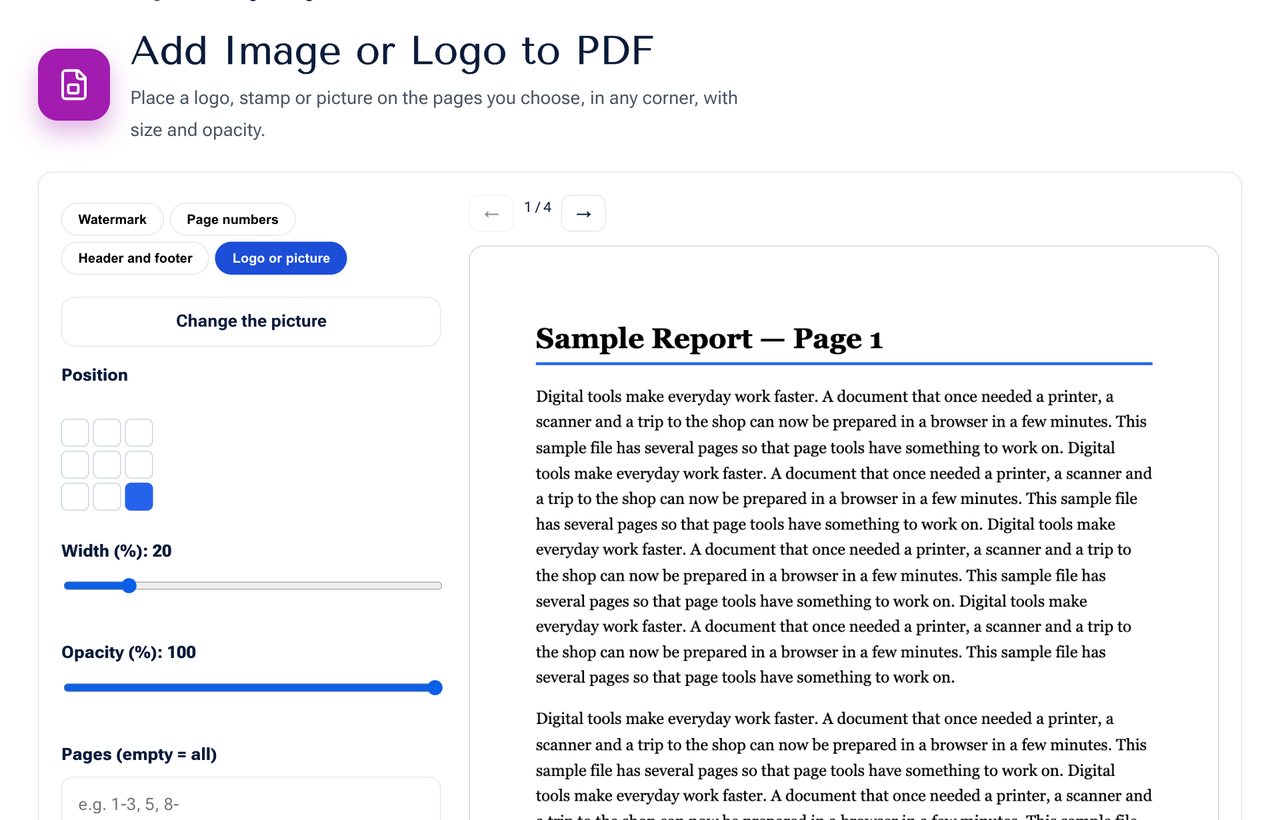Select bottom-center position cell
The width and height of the screenshot is (1280, 820).
point(107,497)
